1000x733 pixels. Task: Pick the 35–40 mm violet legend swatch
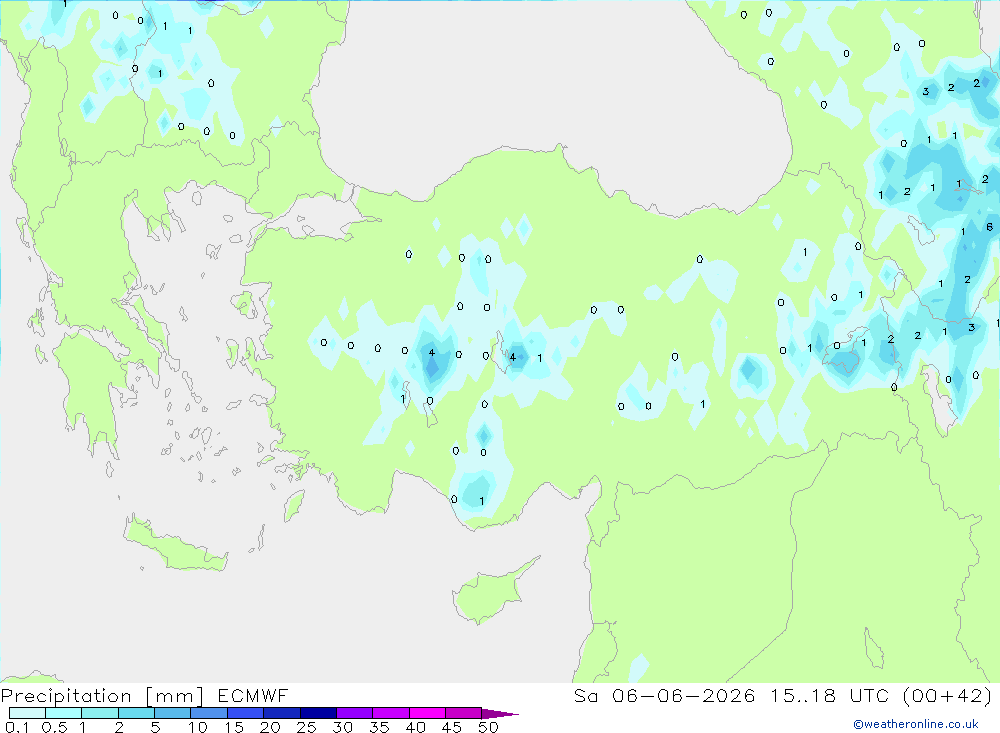click(x=391, y=713)
